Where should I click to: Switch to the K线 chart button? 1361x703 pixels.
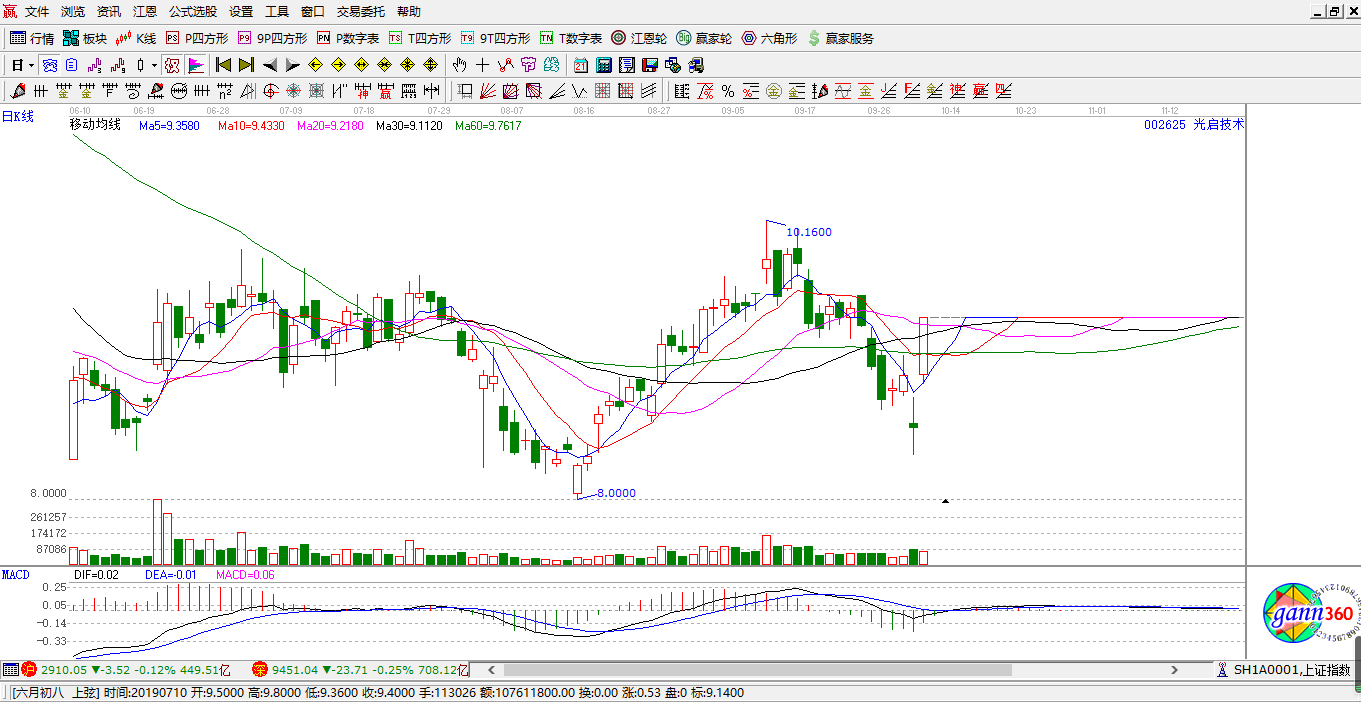point(136,38)
